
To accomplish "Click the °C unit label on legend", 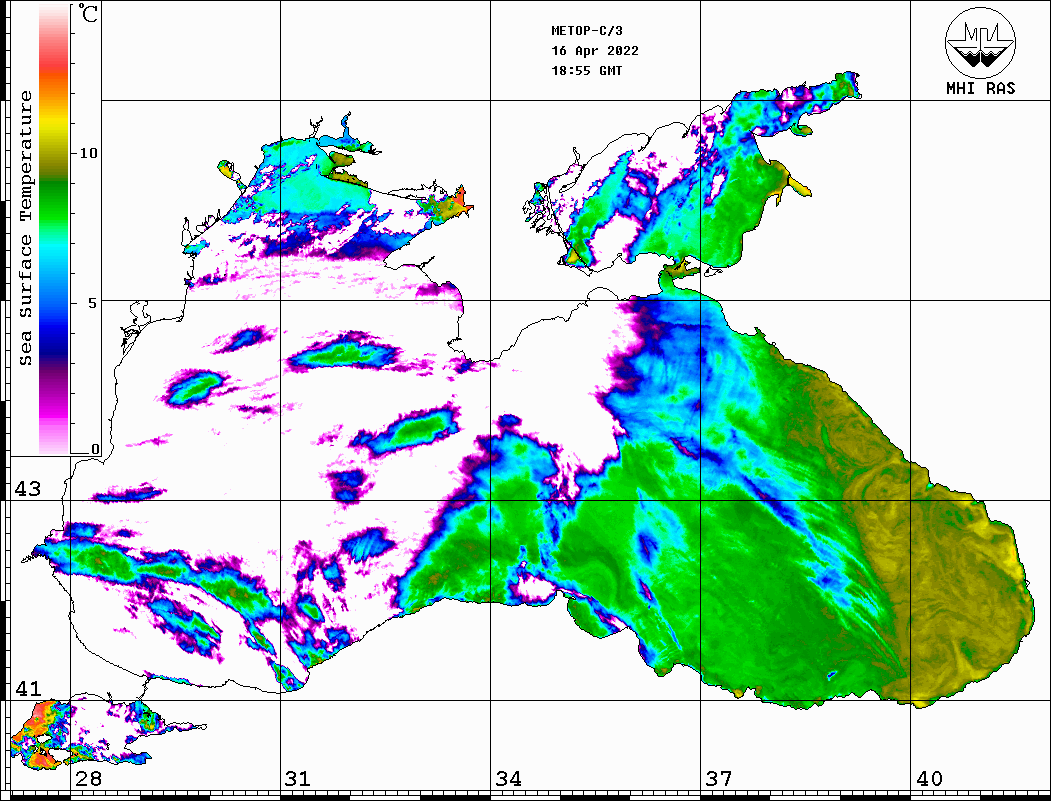I will tap(88, 13).
